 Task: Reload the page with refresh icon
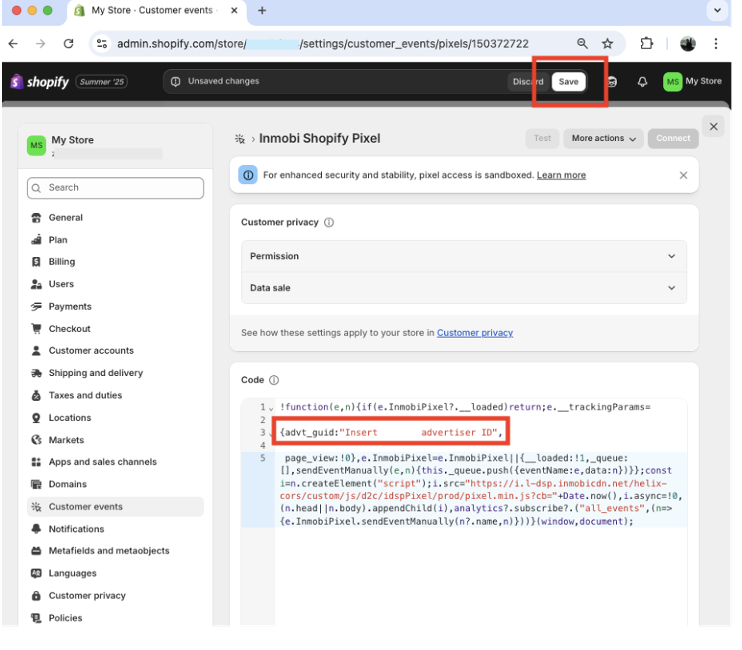[x=69, y=44]
